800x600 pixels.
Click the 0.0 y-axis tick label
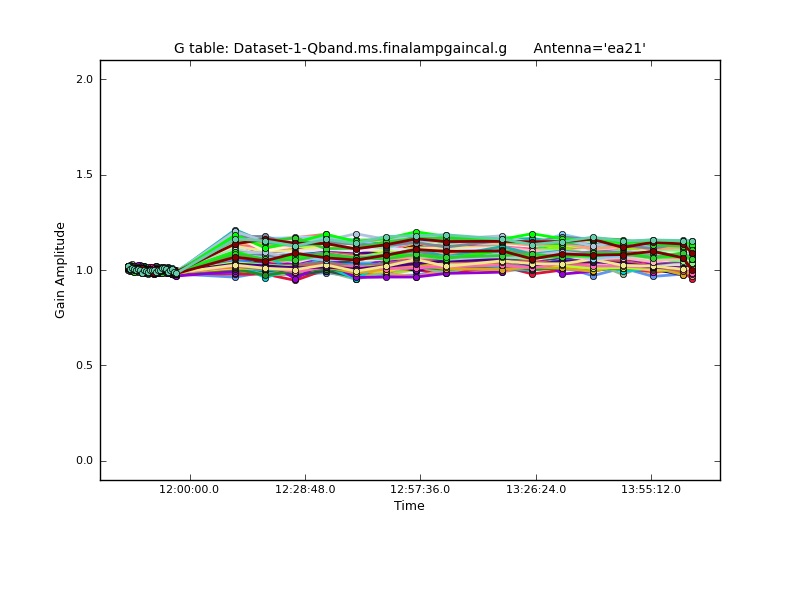pos(85,461)
